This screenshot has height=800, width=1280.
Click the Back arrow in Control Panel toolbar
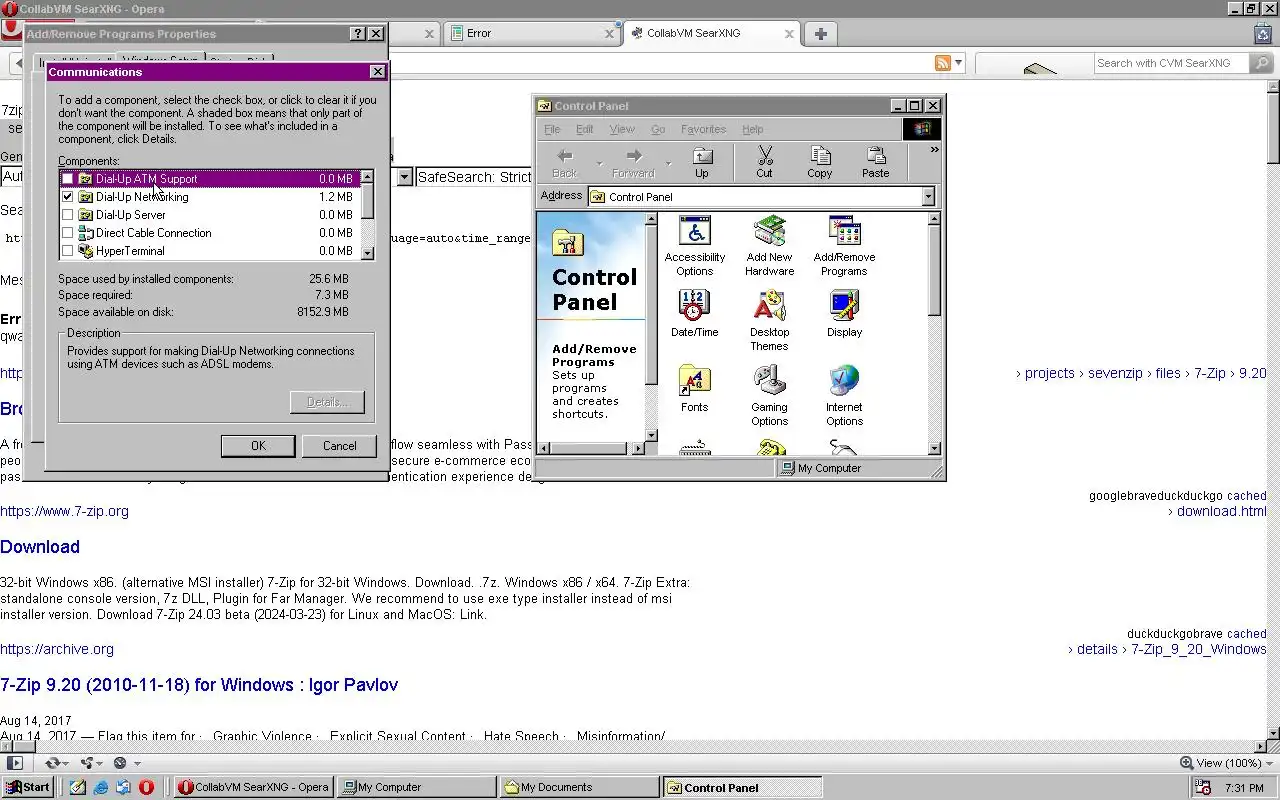coord(565,162)
